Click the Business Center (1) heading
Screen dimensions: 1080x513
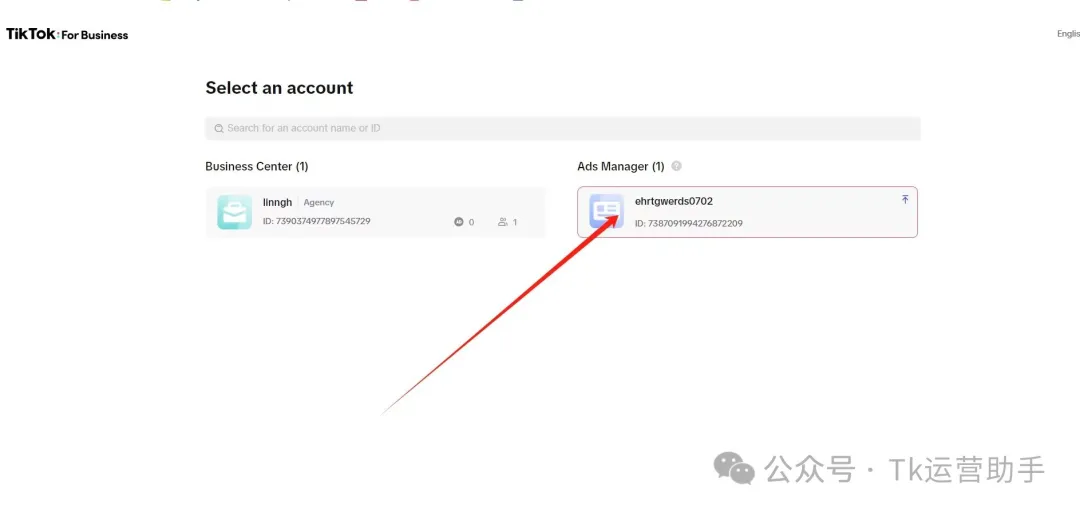256,166
